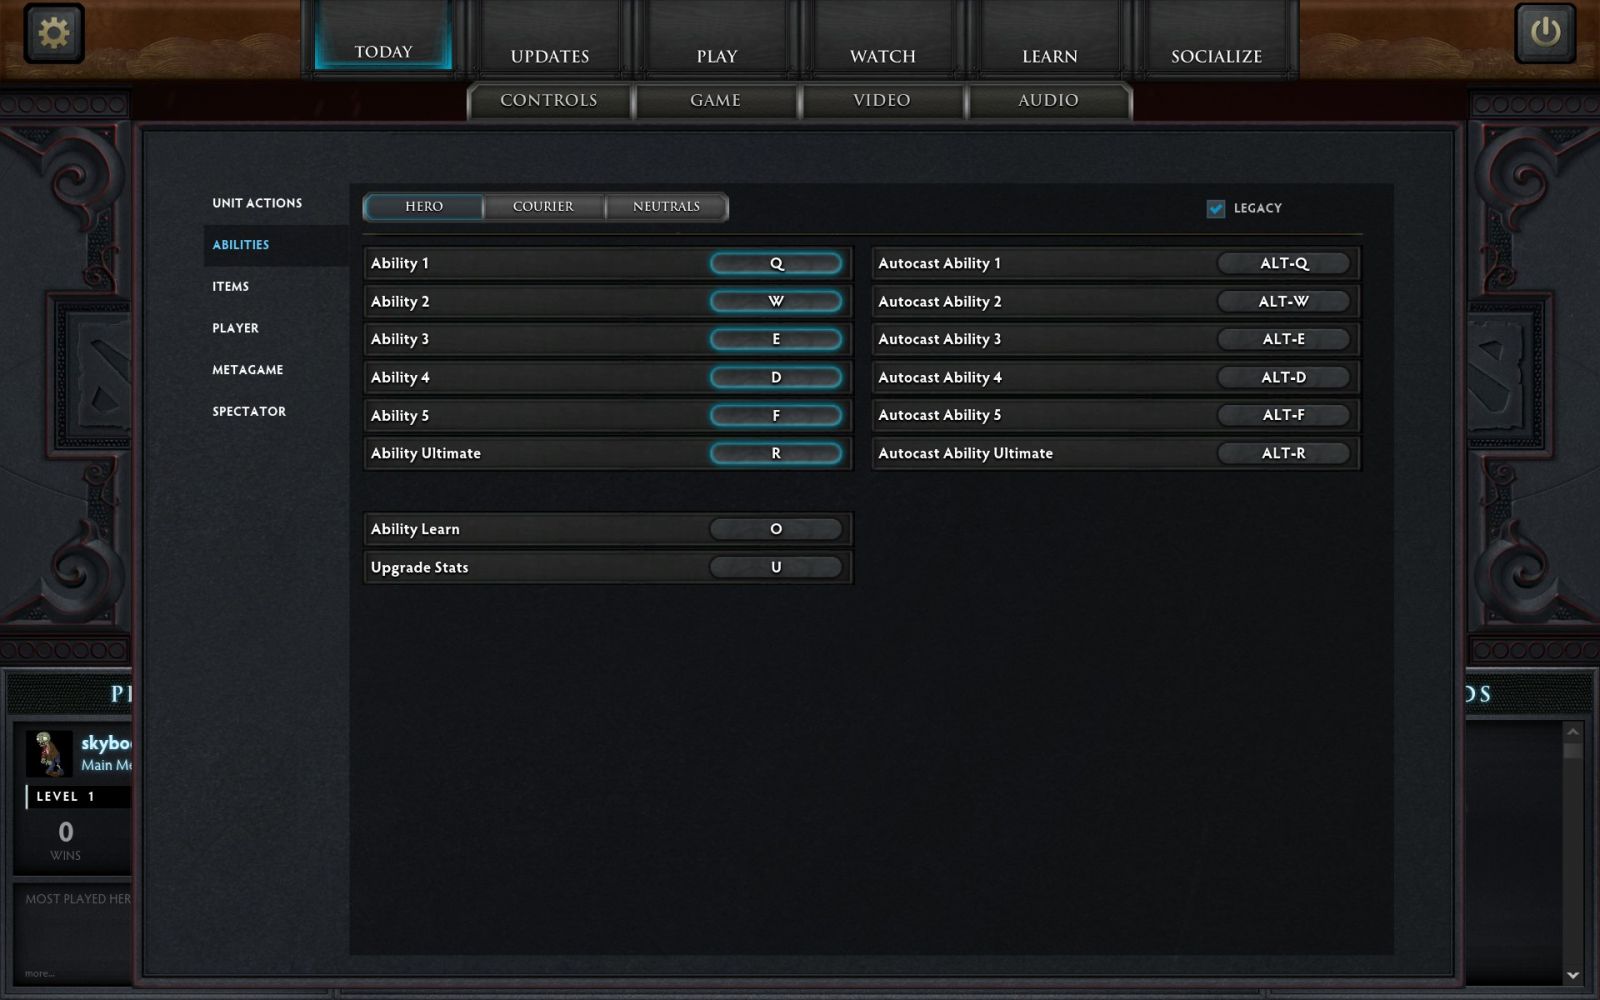Rebind Autocast Ability 1 ALT-Q
Image resolution: width=1600 pixels, height=1000 pixels.
click(x=1284, y=264)
